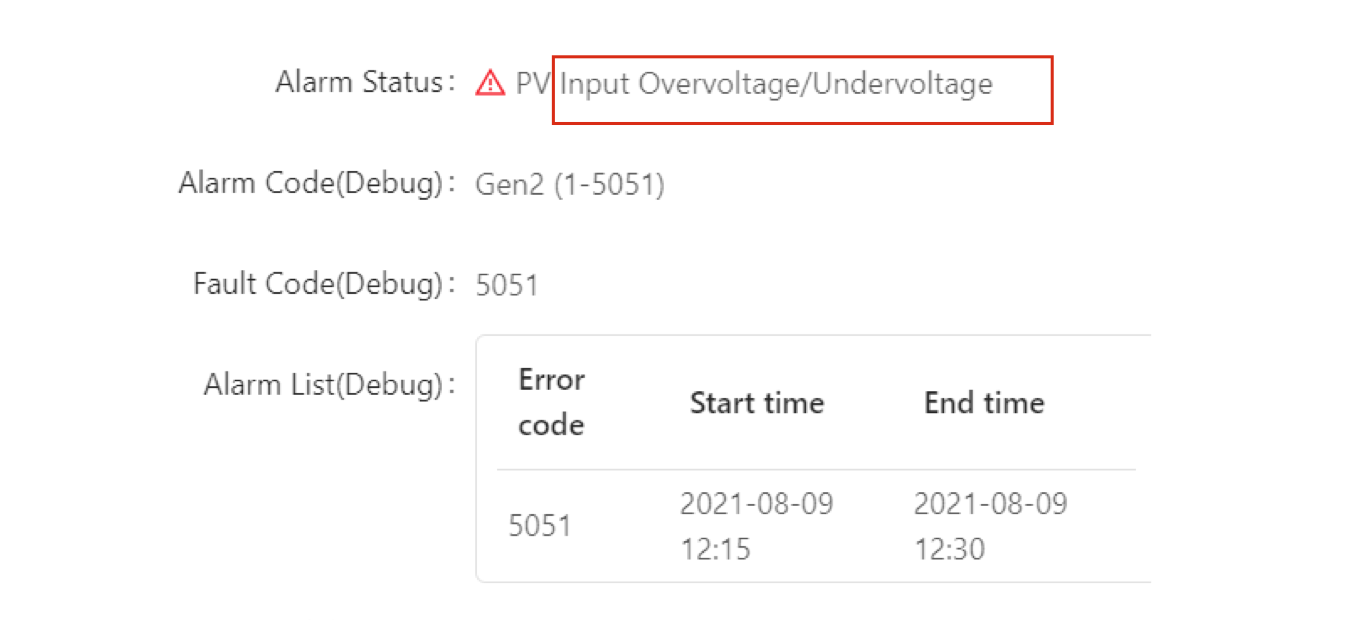1371x620 pixels.
Task: Select the Gen2 (1-5051) alarm code value
Action: click(x=570, y=185)
